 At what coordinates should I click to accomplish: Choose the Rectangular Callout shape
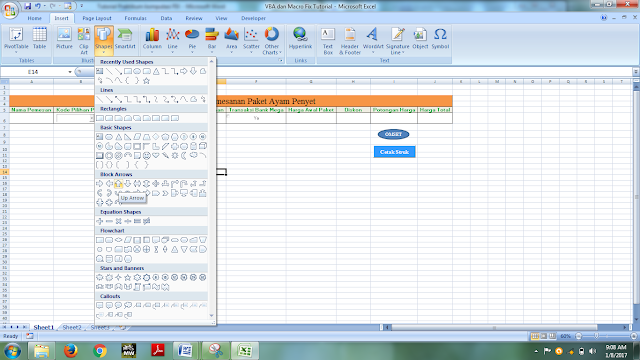[100, 305]
